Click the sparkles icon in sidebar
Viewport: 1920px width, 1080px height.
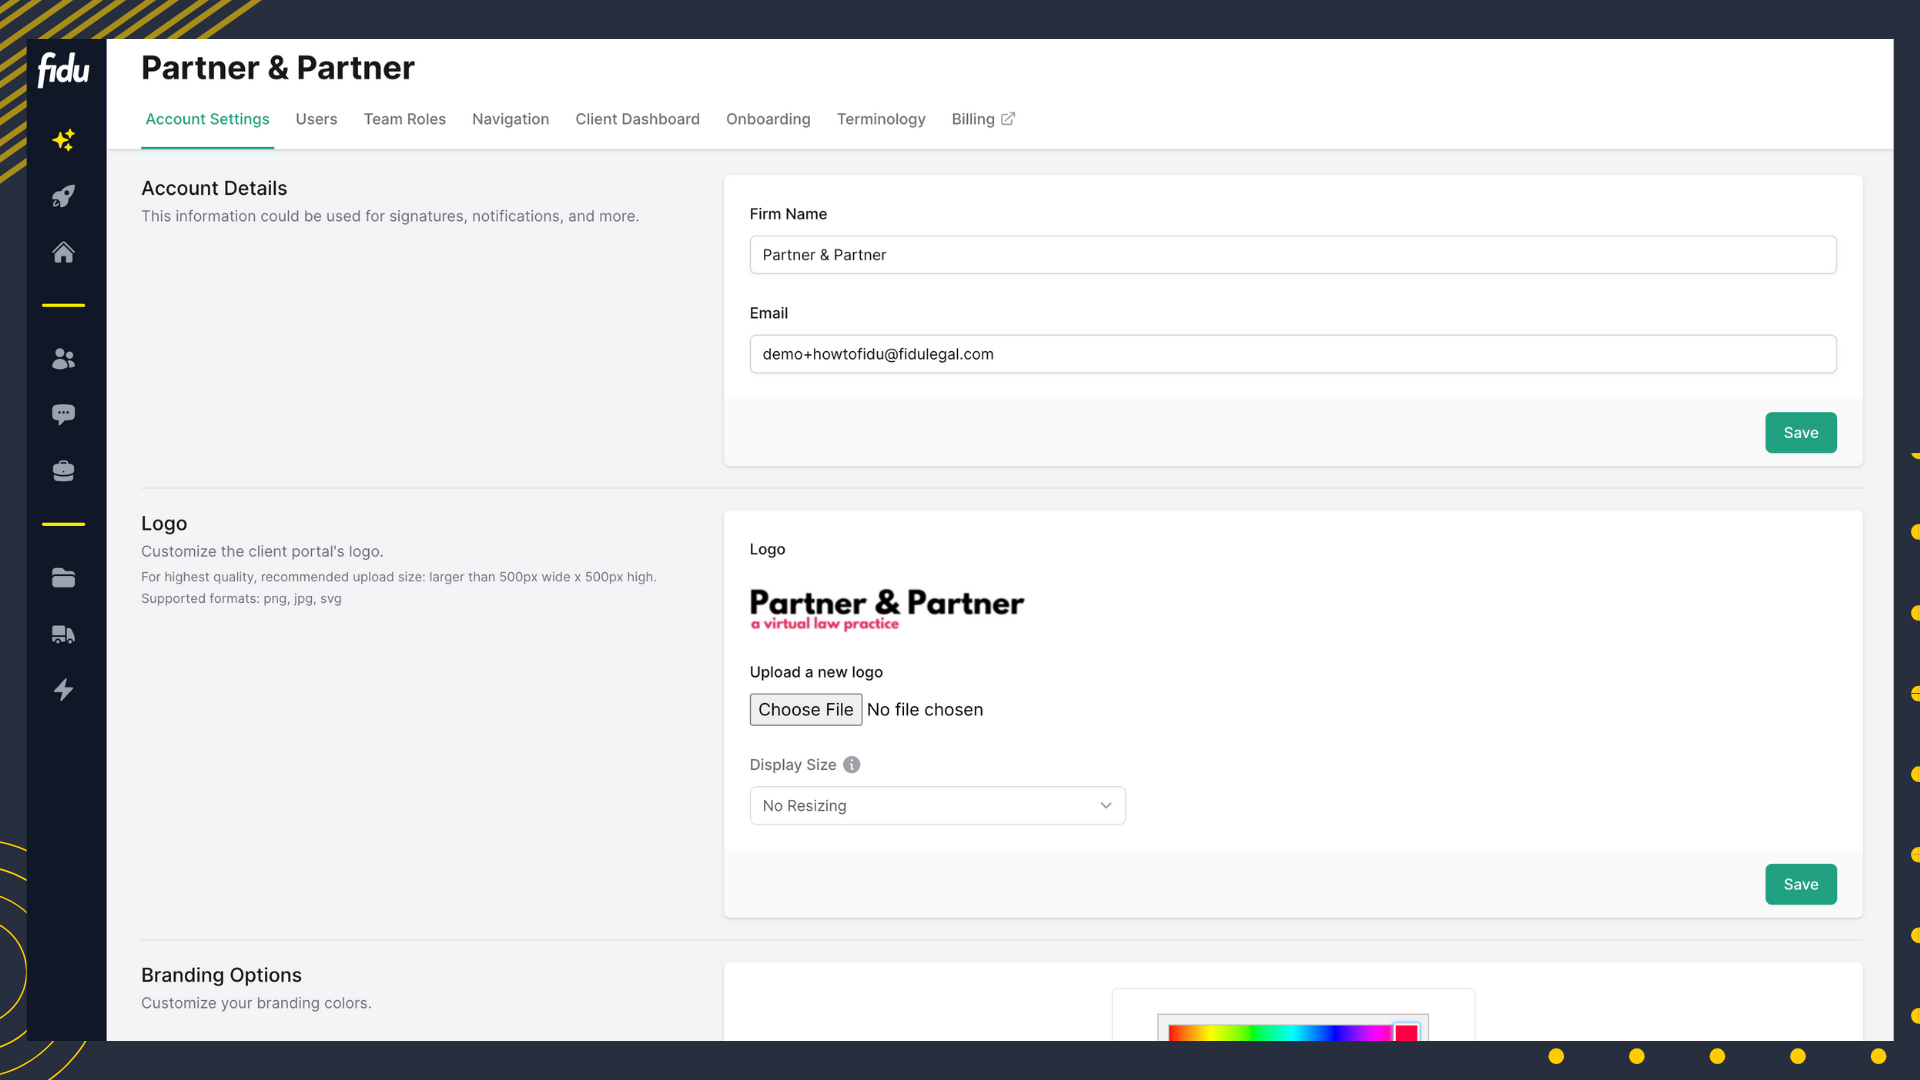(63, 140)
